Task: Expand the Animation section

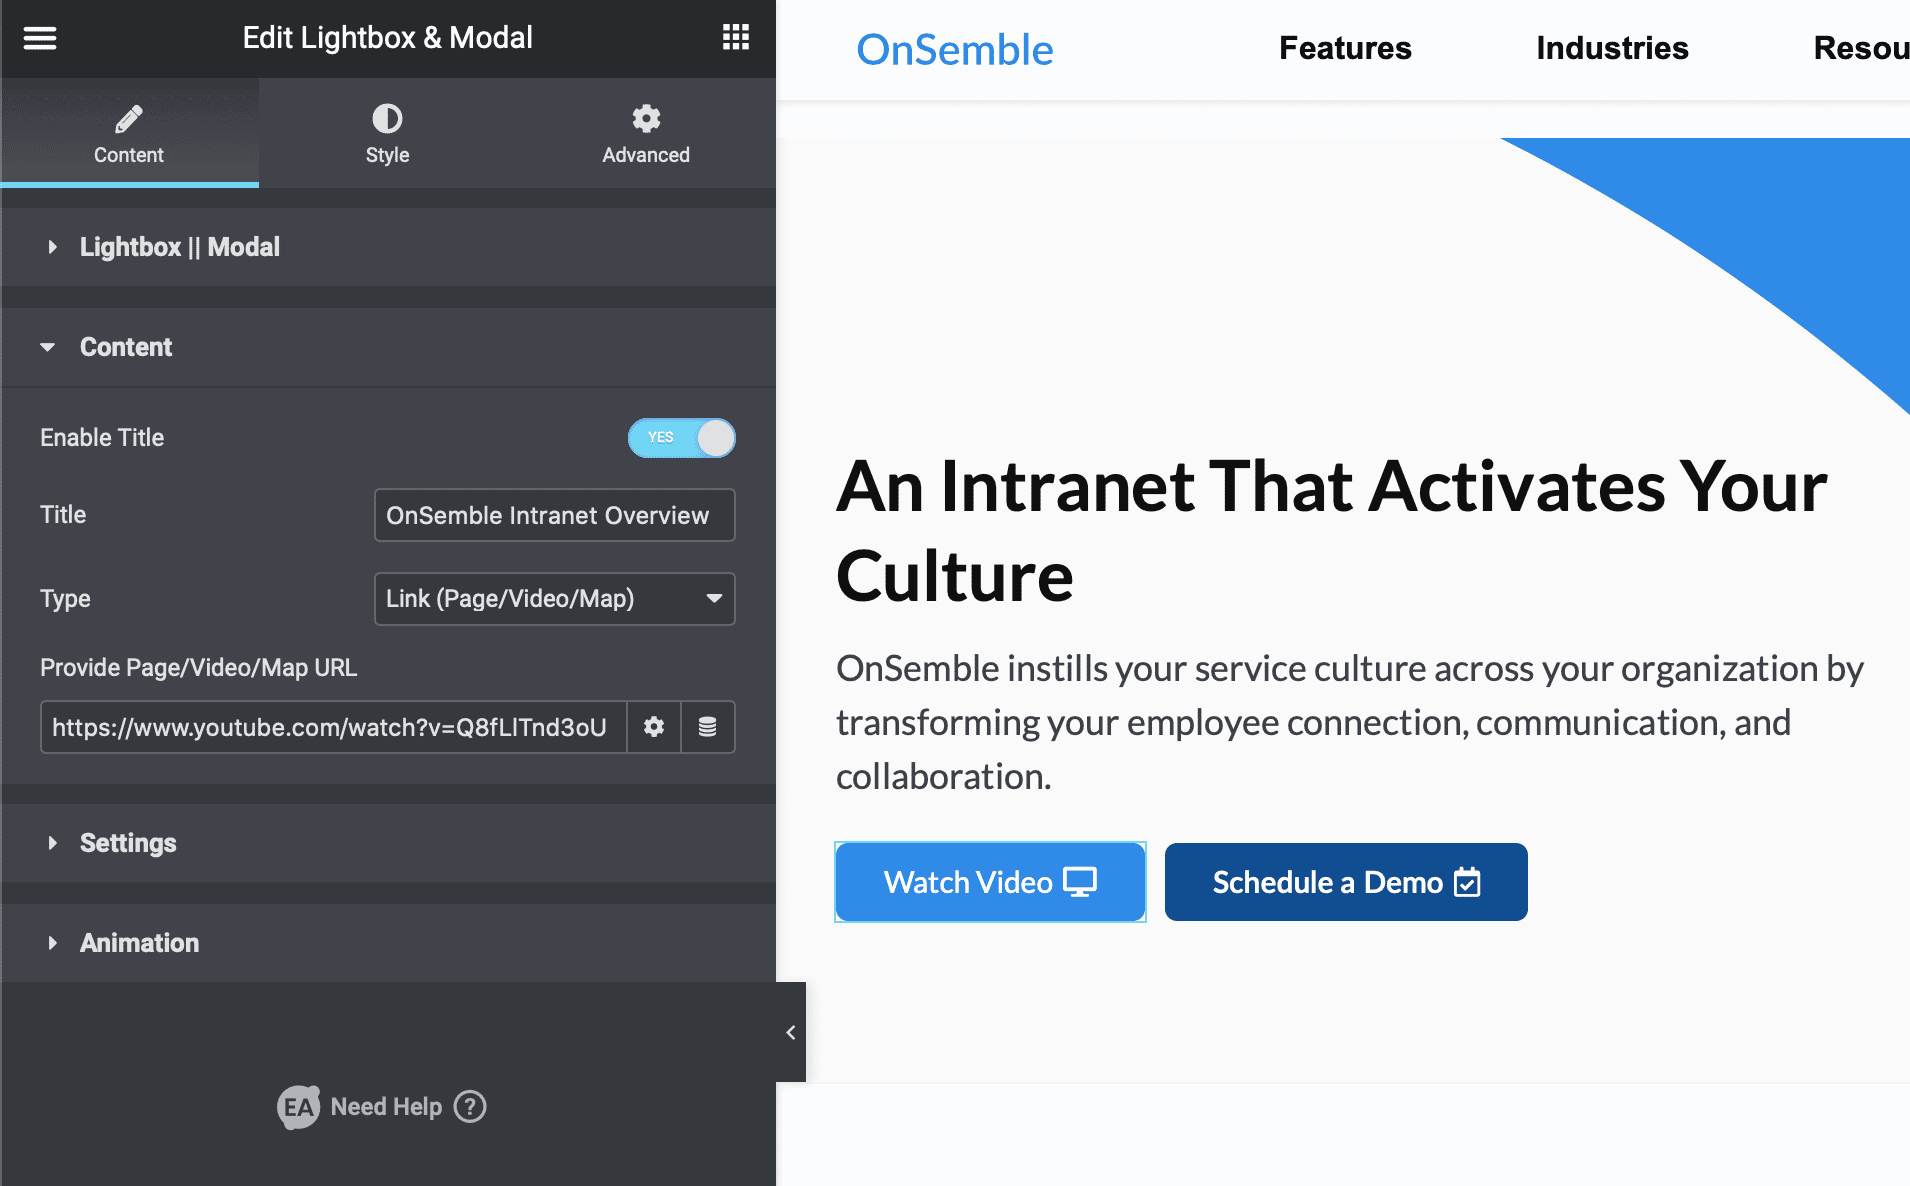Action: click(x=139, y=943)
